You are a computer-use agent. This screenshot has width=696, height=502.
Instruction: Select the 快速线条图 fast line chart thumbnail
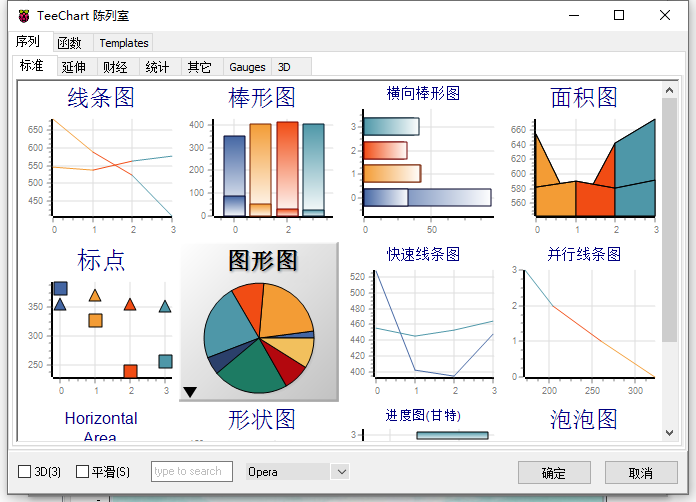(422, 322)
